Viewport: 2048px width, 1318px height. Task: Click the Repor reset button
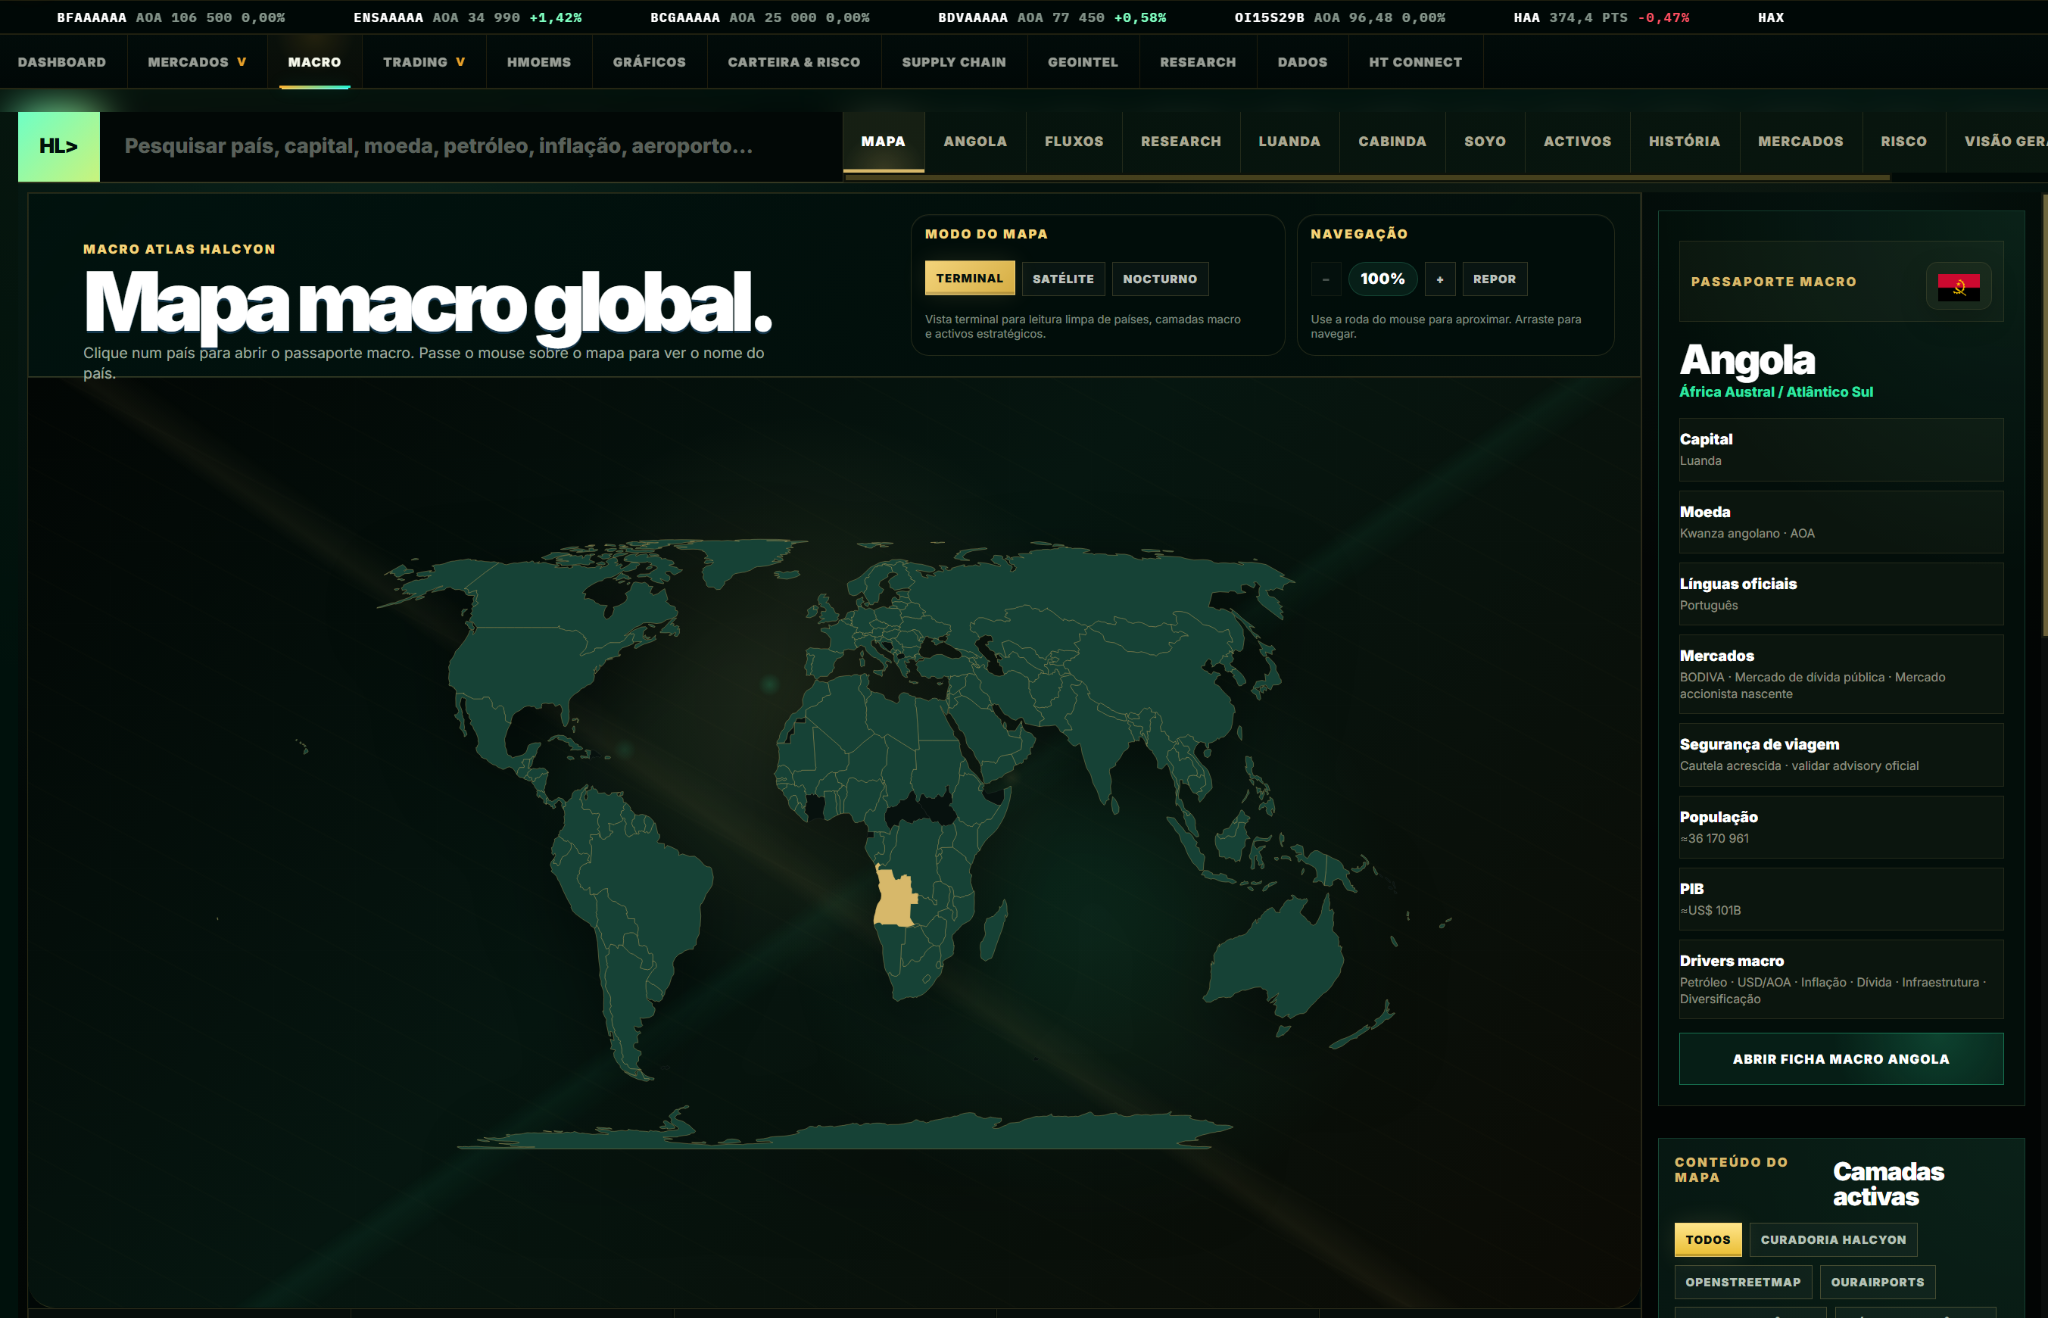click(1495, 279)
